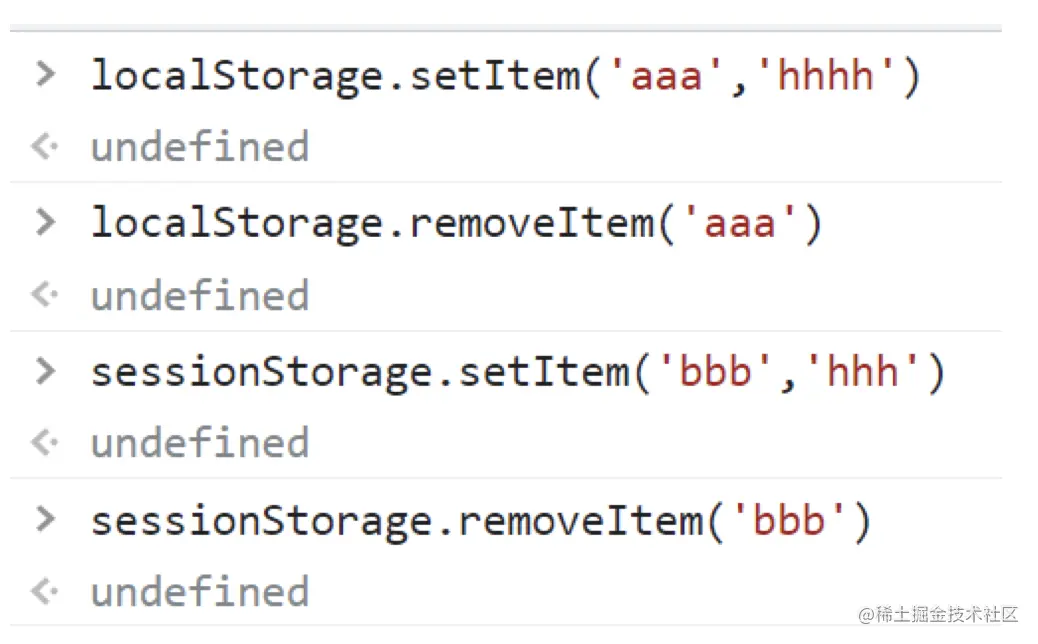Click the undefined result under sessionStorage.removeItem
The height and width of the screenshot is (644, 1038).
(200, 592)
